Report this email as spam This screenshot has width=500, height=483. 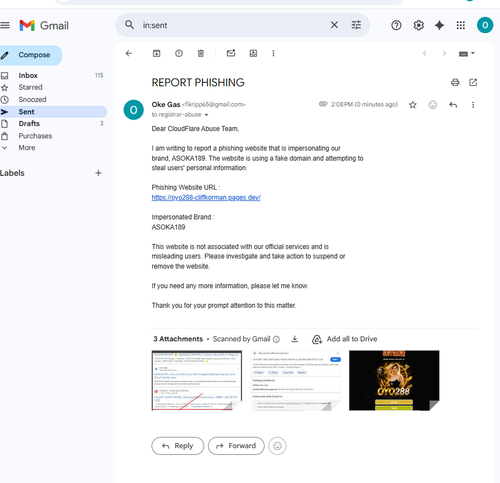179,53
